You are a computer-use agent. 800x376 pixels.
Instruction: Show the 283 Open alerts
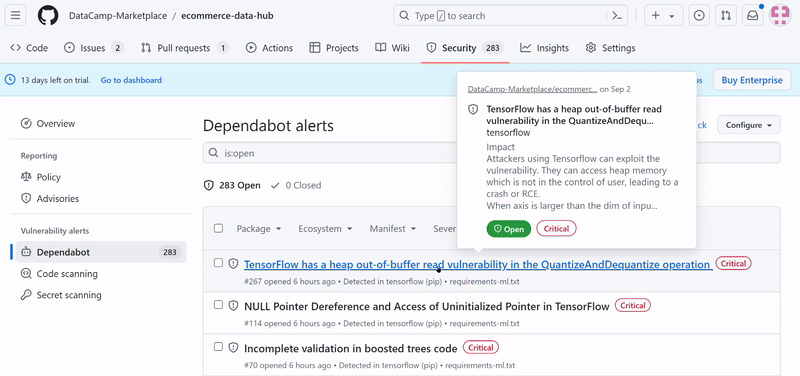232,185
